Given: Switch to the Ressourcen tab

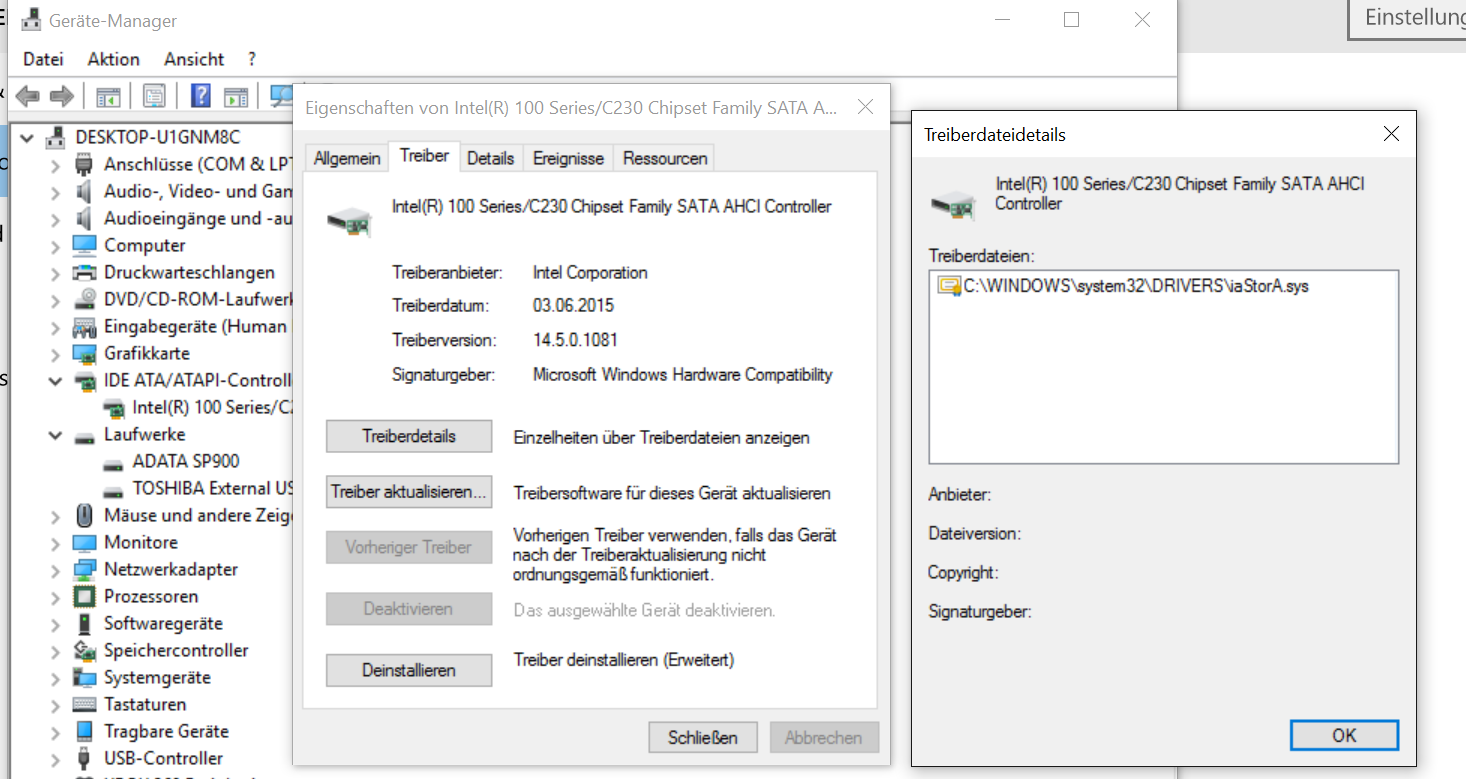Looking at the screenshot, I should point(665,158).
